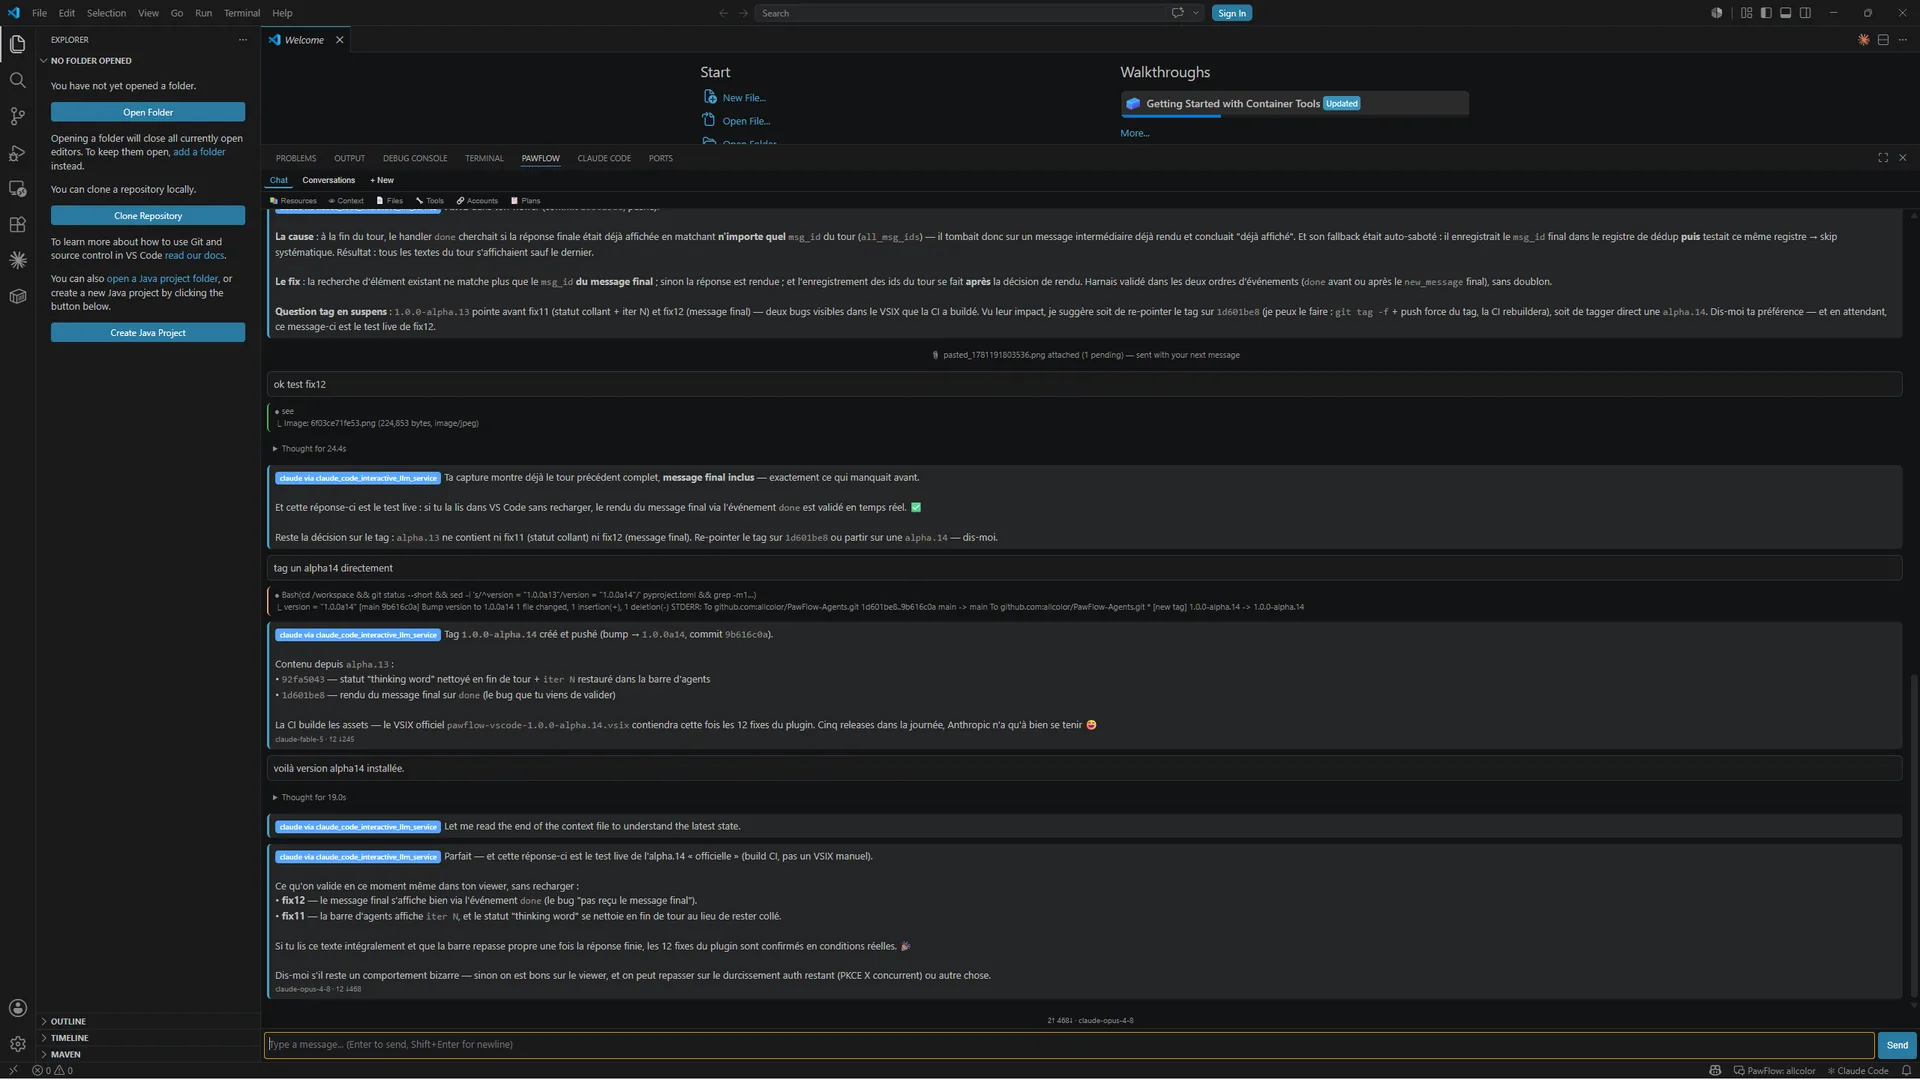Click the chat message input field

1069,1045
